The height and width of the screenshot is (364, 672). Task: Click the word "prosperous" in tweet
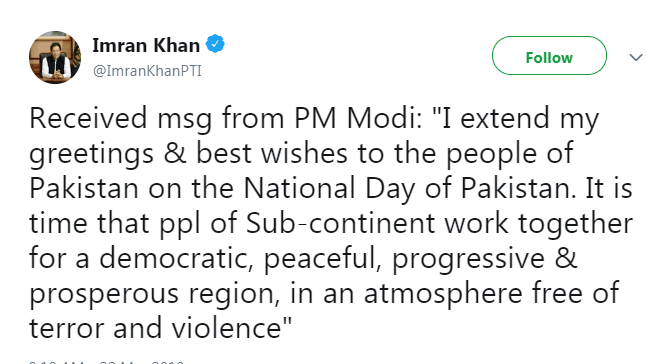click(x=104, y=295)
